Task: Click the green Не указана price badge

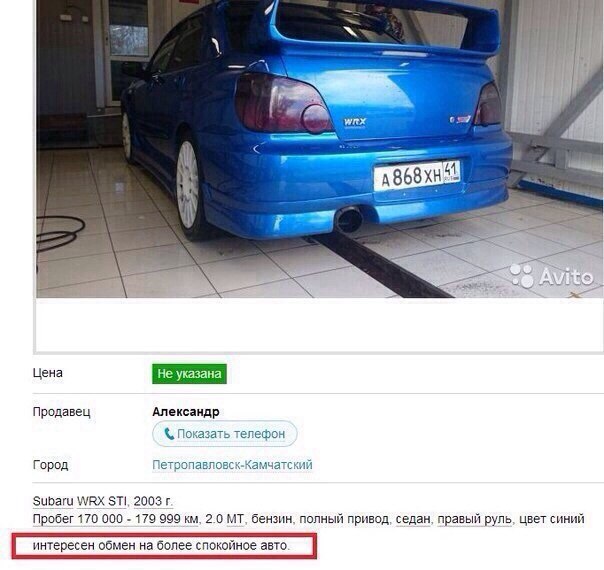Action: pos(189,374)
